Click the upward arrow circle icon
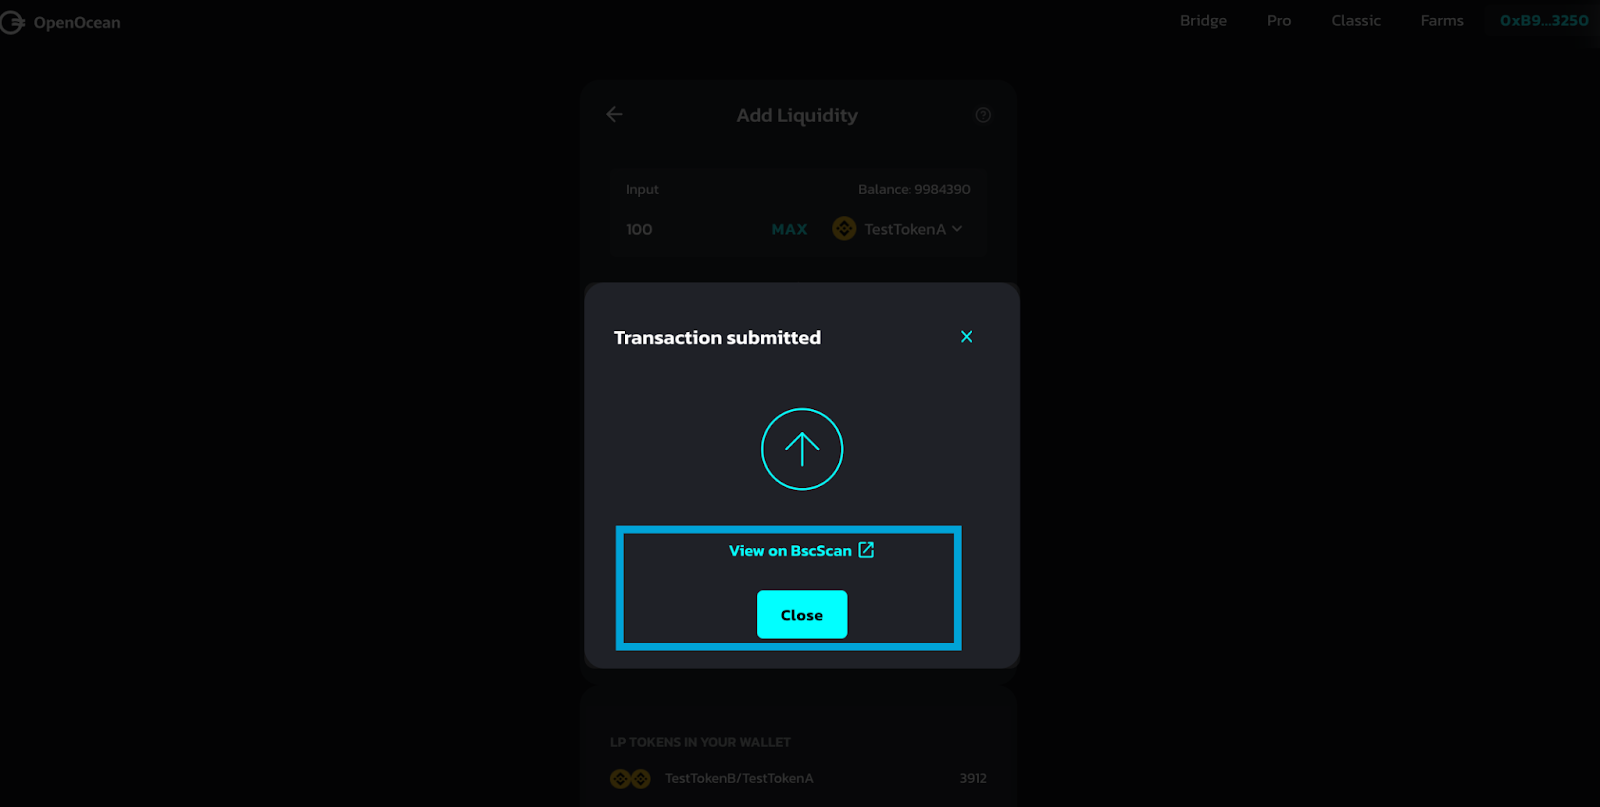The image size is (1600, 807). pyautogui.click(x=802, y=449)
